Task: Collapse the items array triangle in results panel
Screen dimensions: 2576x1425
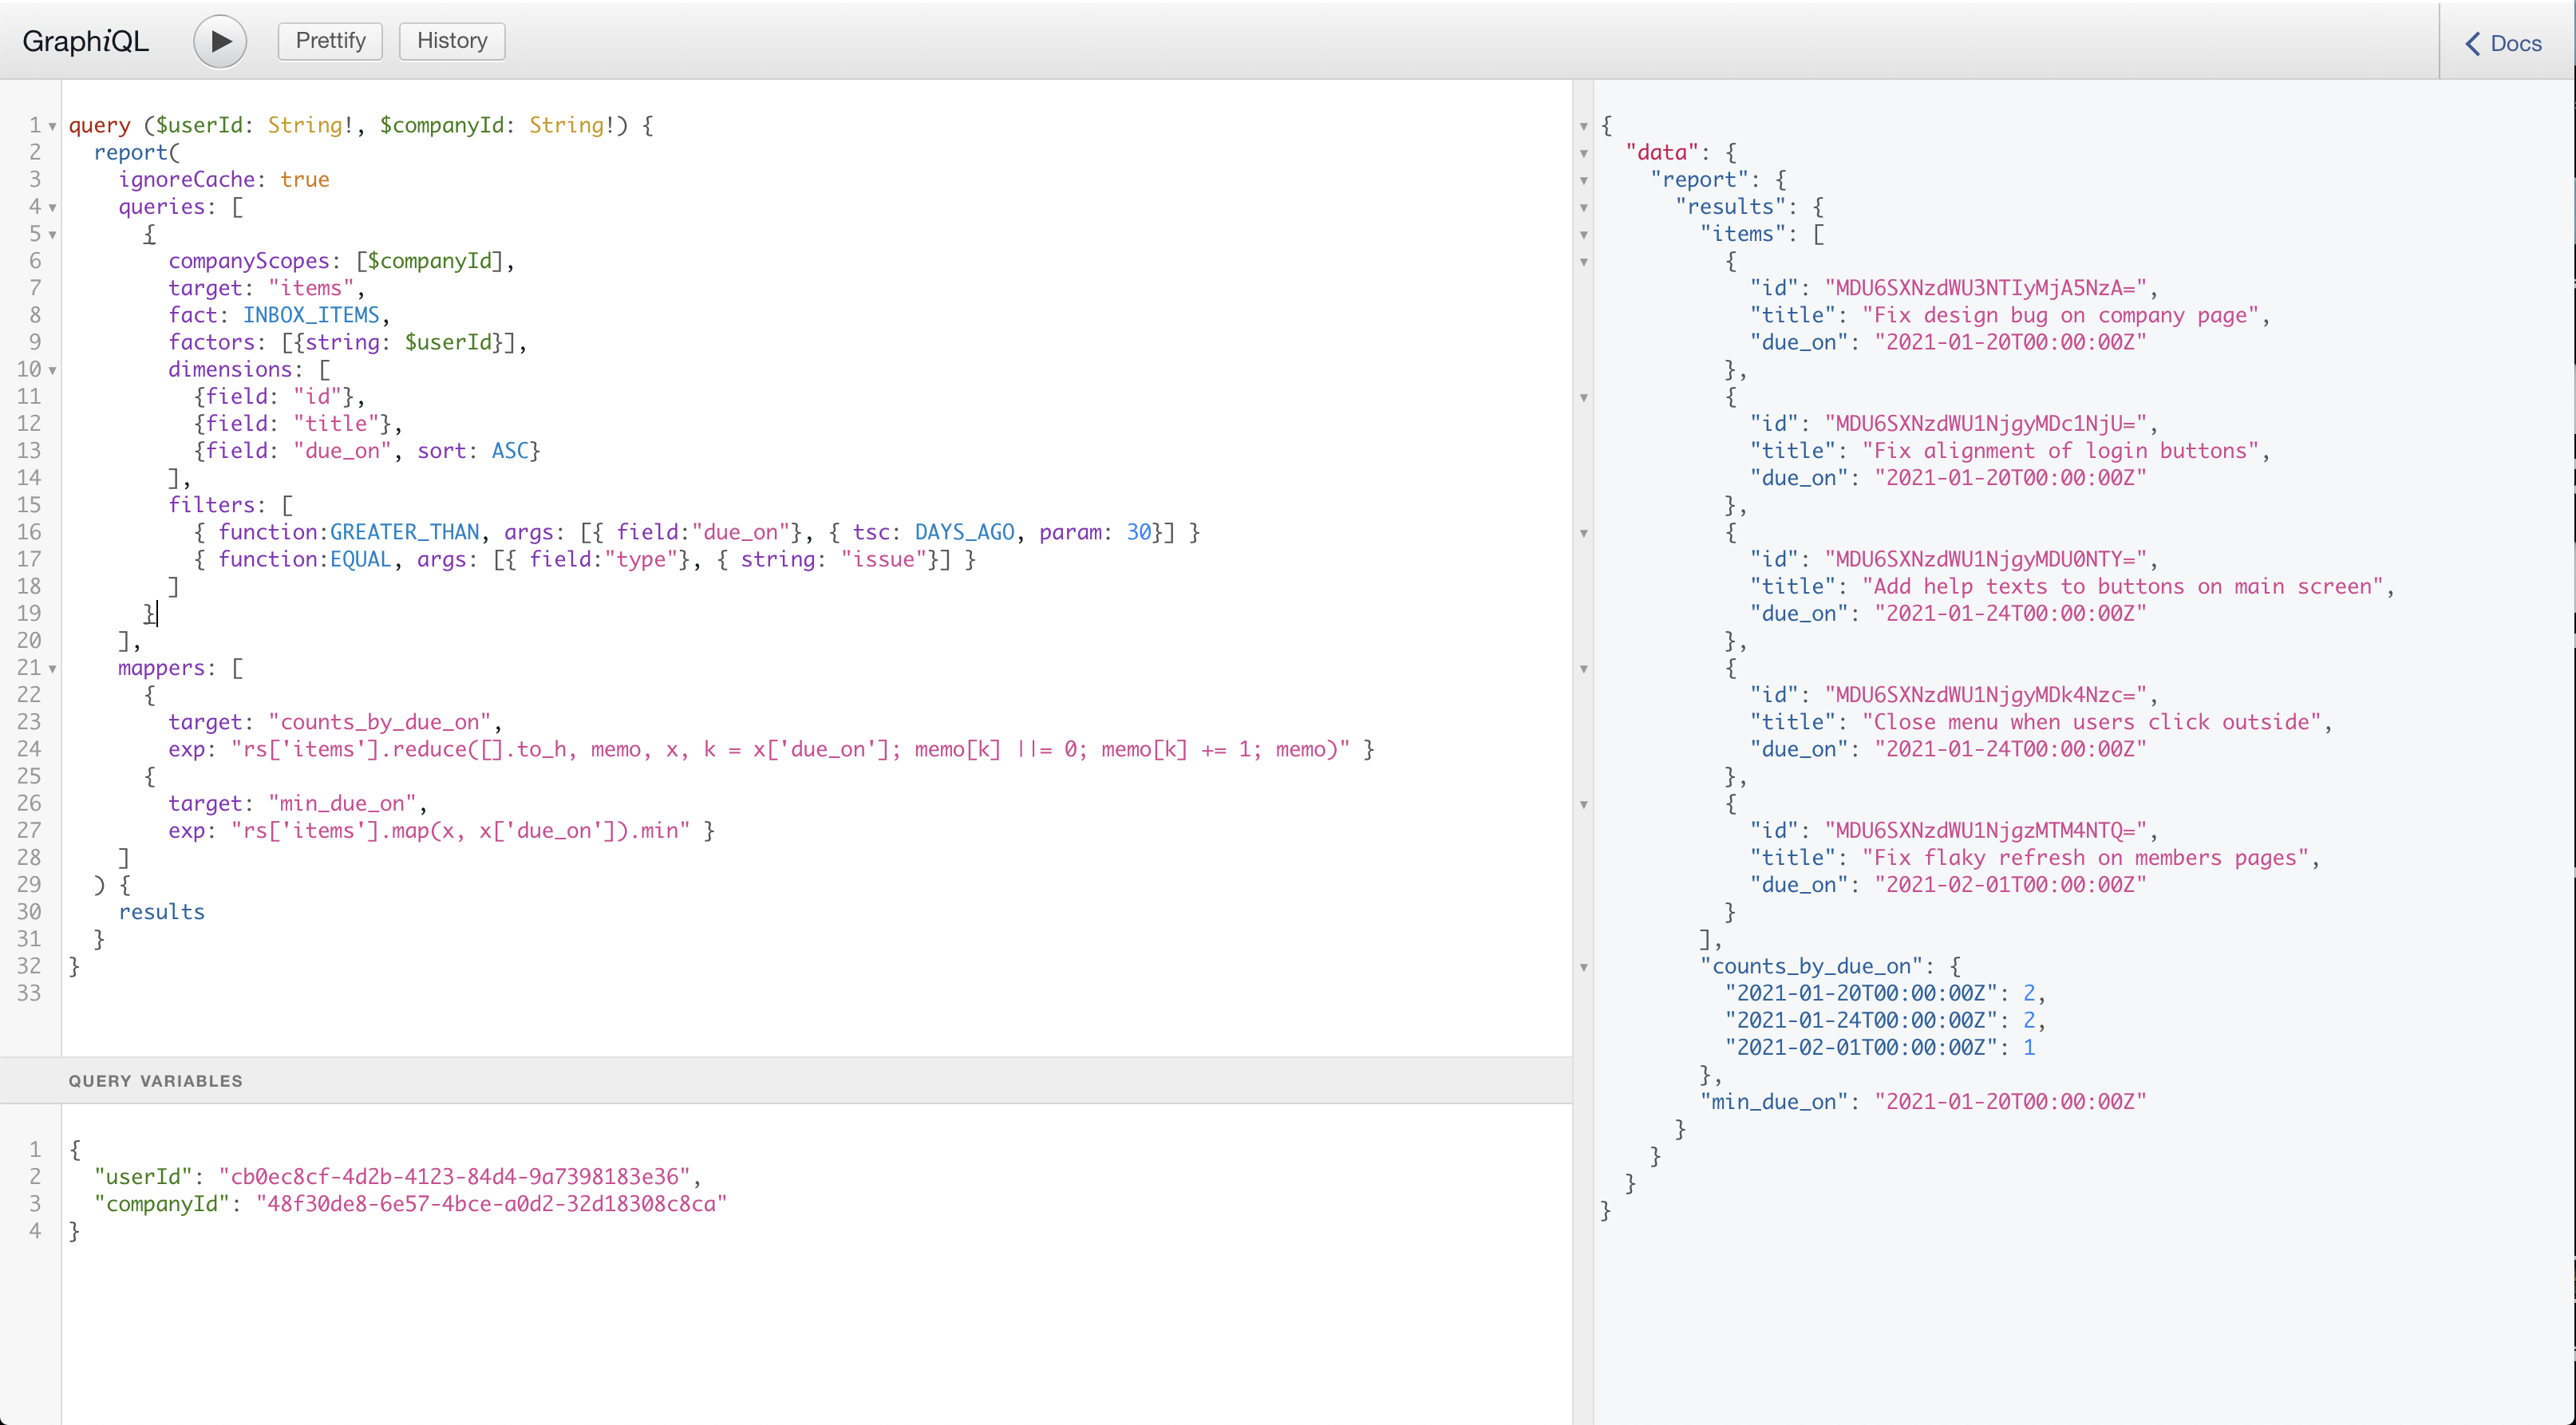Action: (1584, 235)
